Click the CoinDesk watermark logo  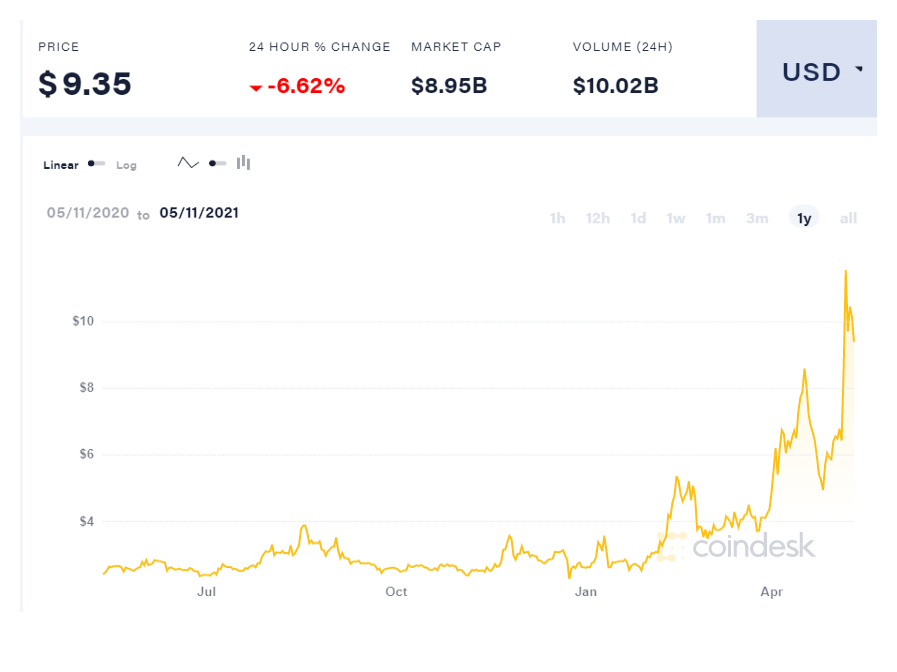[736, 546]
